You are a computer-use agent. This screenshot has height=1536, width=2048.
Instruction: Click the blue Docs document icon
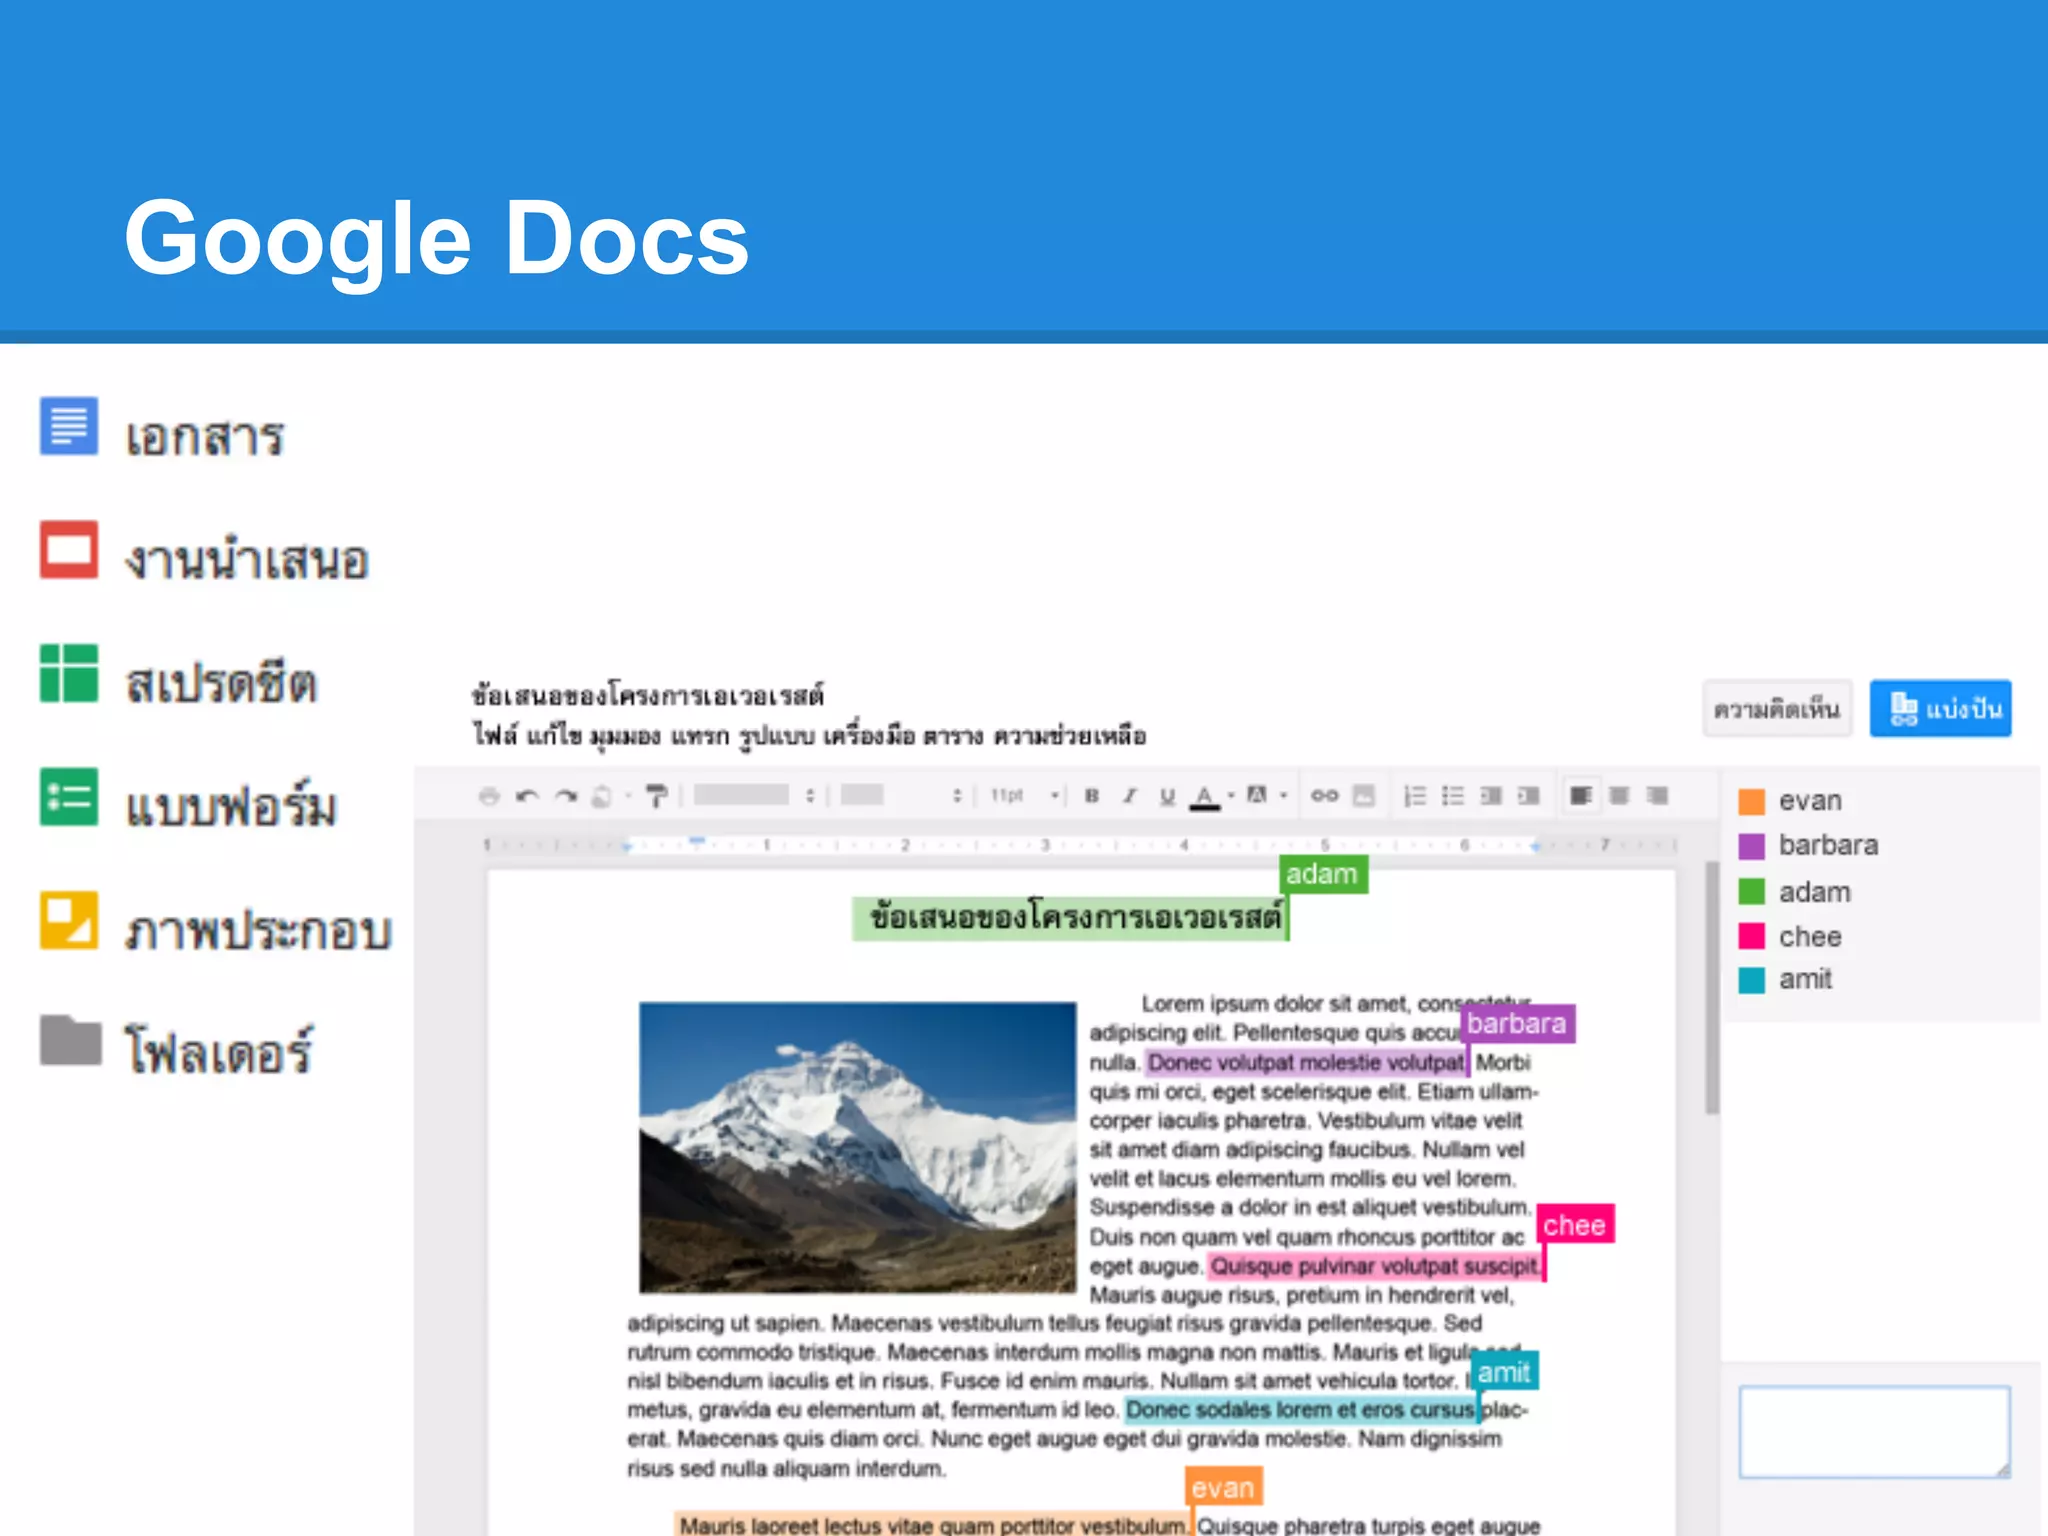click(69, 426)
